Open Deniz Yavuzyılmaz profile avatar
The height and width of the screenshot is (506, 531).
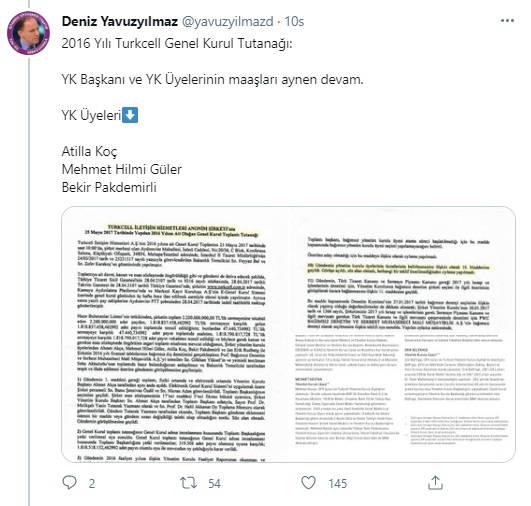tap(28, 33)
